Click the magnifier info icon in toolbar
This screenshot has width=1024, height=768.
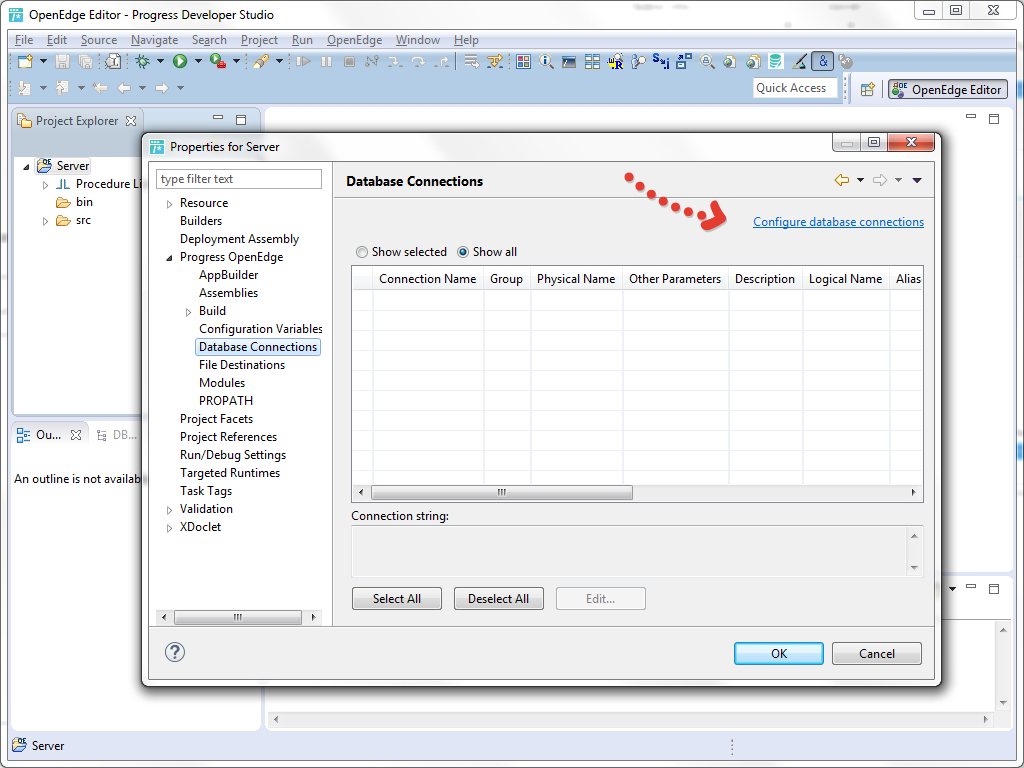546,61
